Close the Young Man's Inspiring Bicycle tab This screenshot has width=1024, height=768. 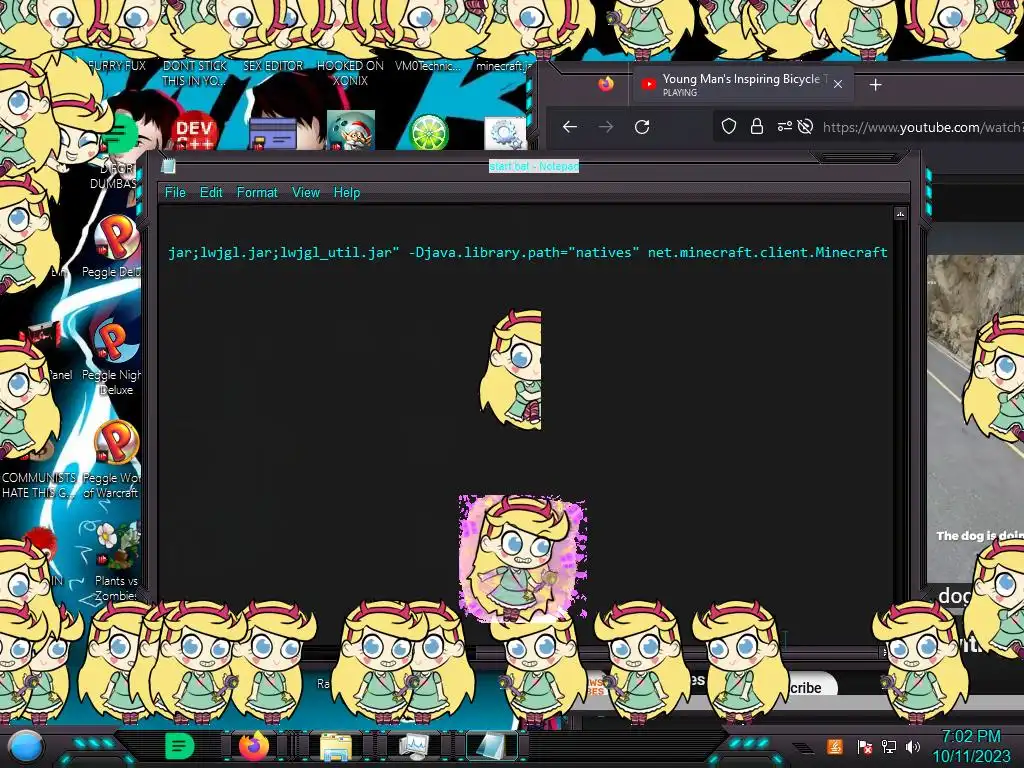[x=838, y=84]
